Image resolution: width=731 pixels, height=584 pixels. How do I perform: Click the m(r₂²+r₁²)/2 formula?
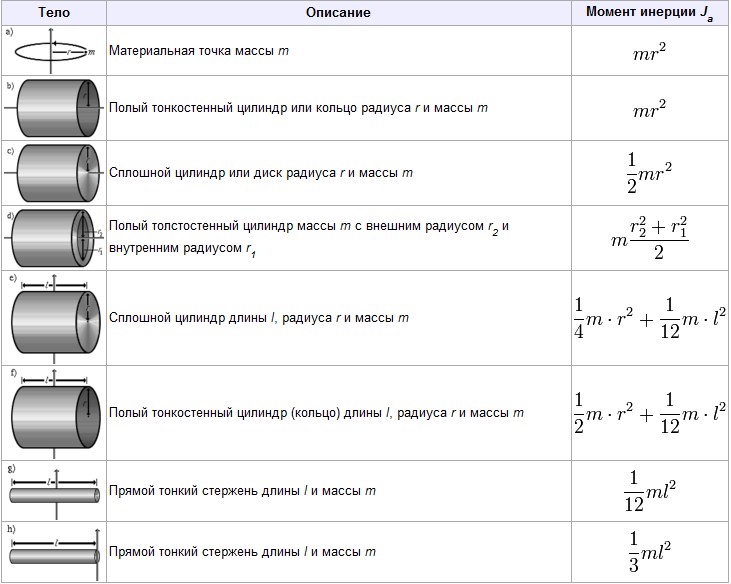point(650,238)
